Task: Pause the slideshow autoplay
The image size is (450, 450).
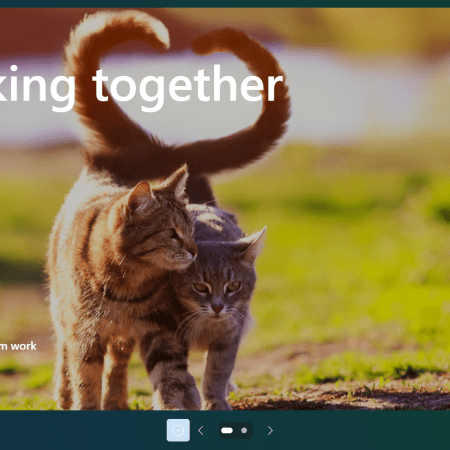Action: [x=178, y=430]
